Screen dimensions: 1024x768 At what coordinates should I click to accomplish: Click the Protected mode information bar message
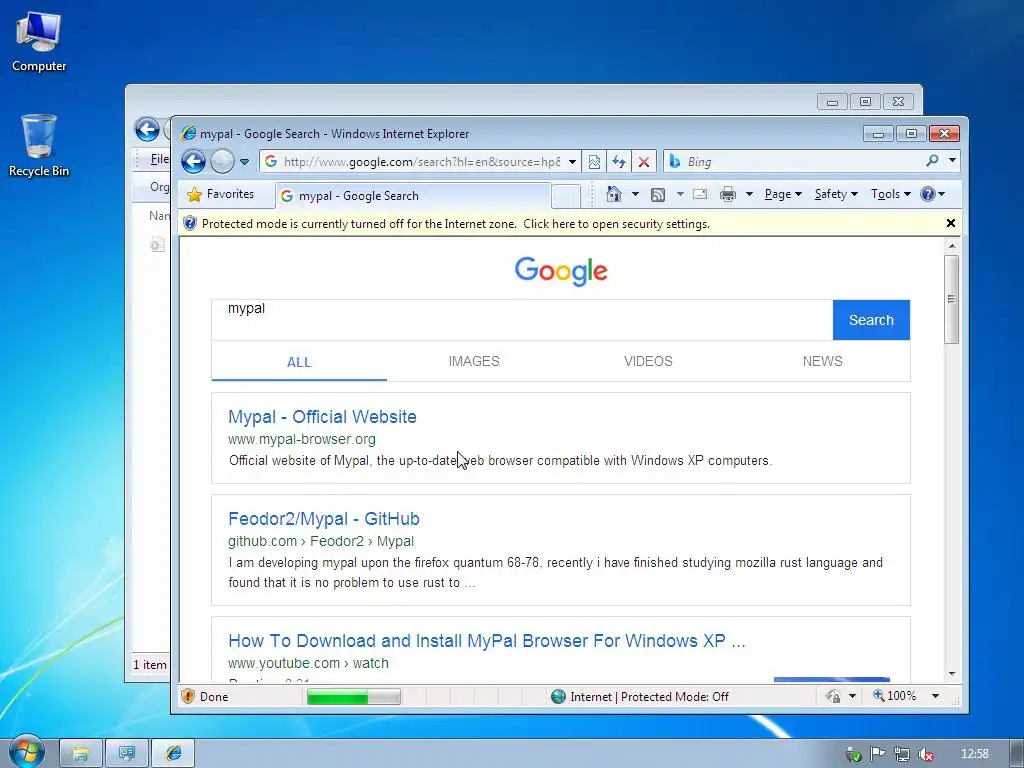(456, 224)
